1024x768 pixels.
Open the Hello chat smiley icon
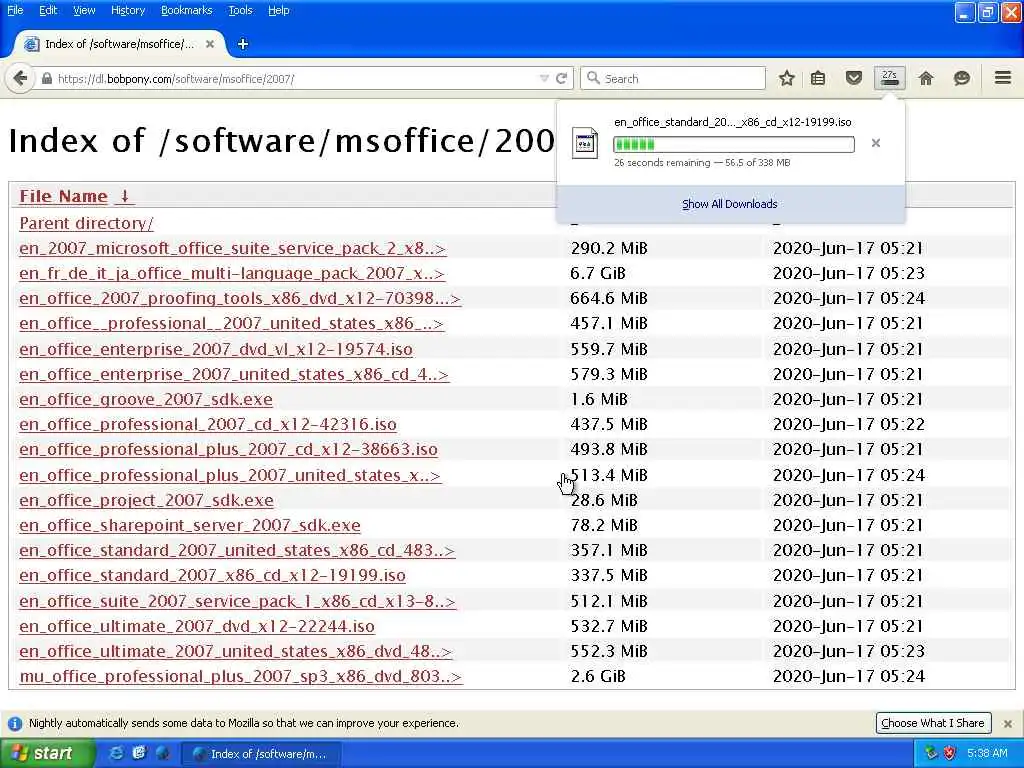[x=961, y=78]
